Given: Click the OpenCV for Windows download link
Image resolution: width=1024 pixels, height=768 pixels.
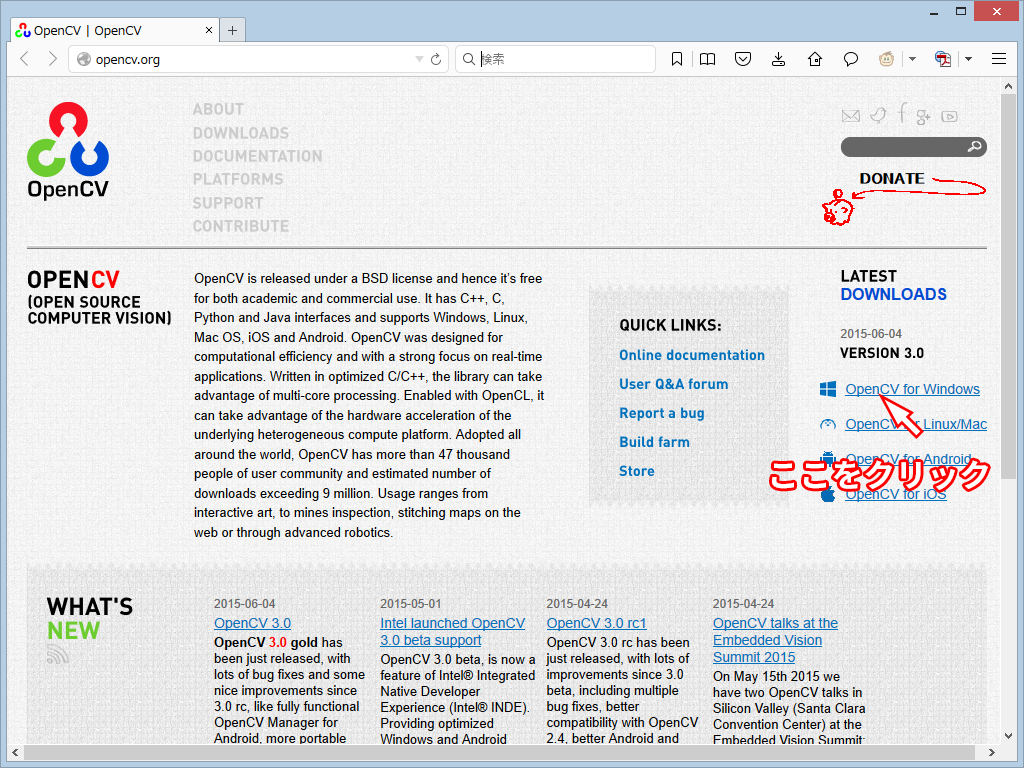Looking at the screenshot, I should [x=912, y=388].
